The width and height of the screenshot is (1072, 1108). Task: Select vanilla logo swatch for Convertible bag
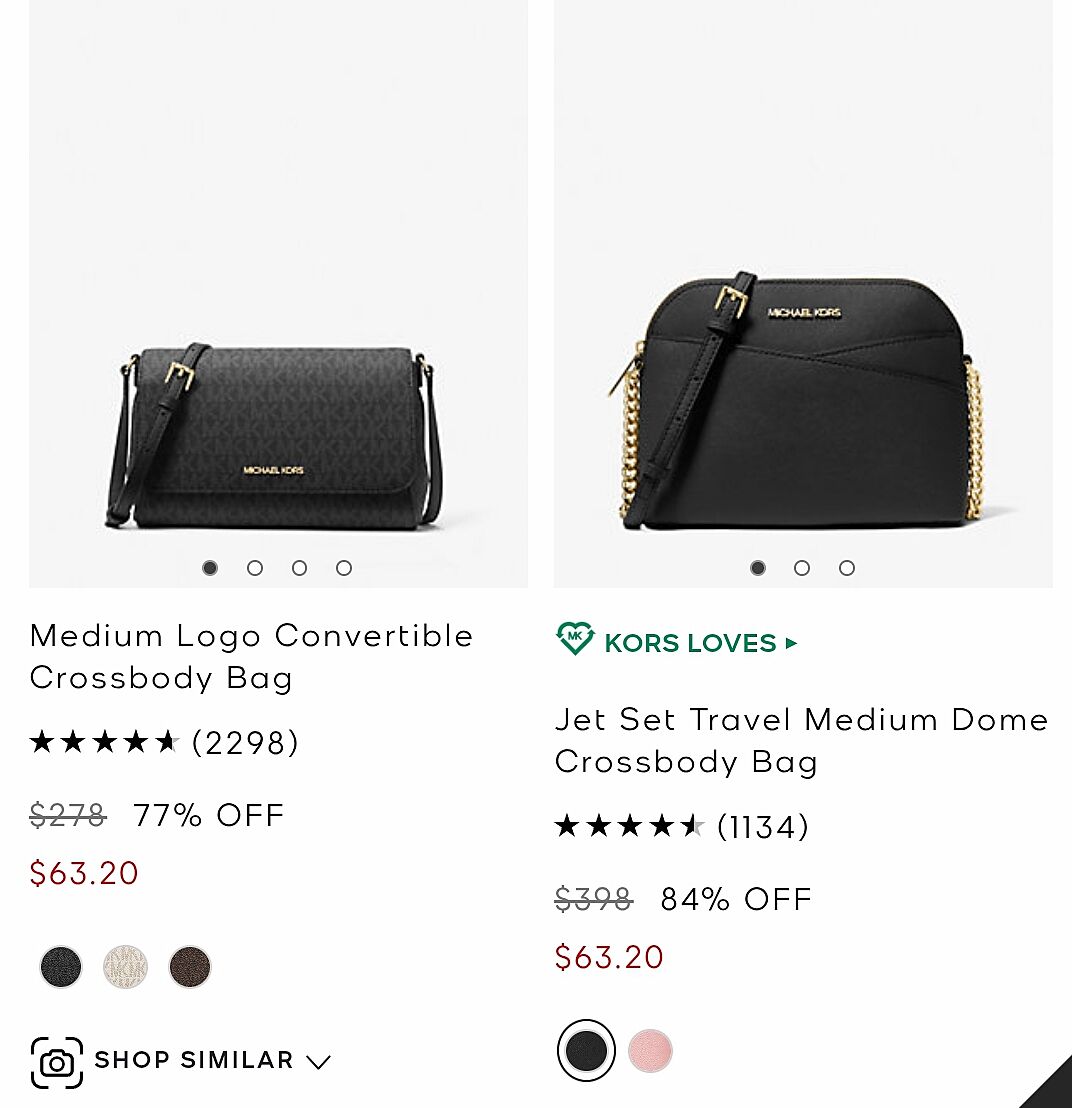click(125, 967)
